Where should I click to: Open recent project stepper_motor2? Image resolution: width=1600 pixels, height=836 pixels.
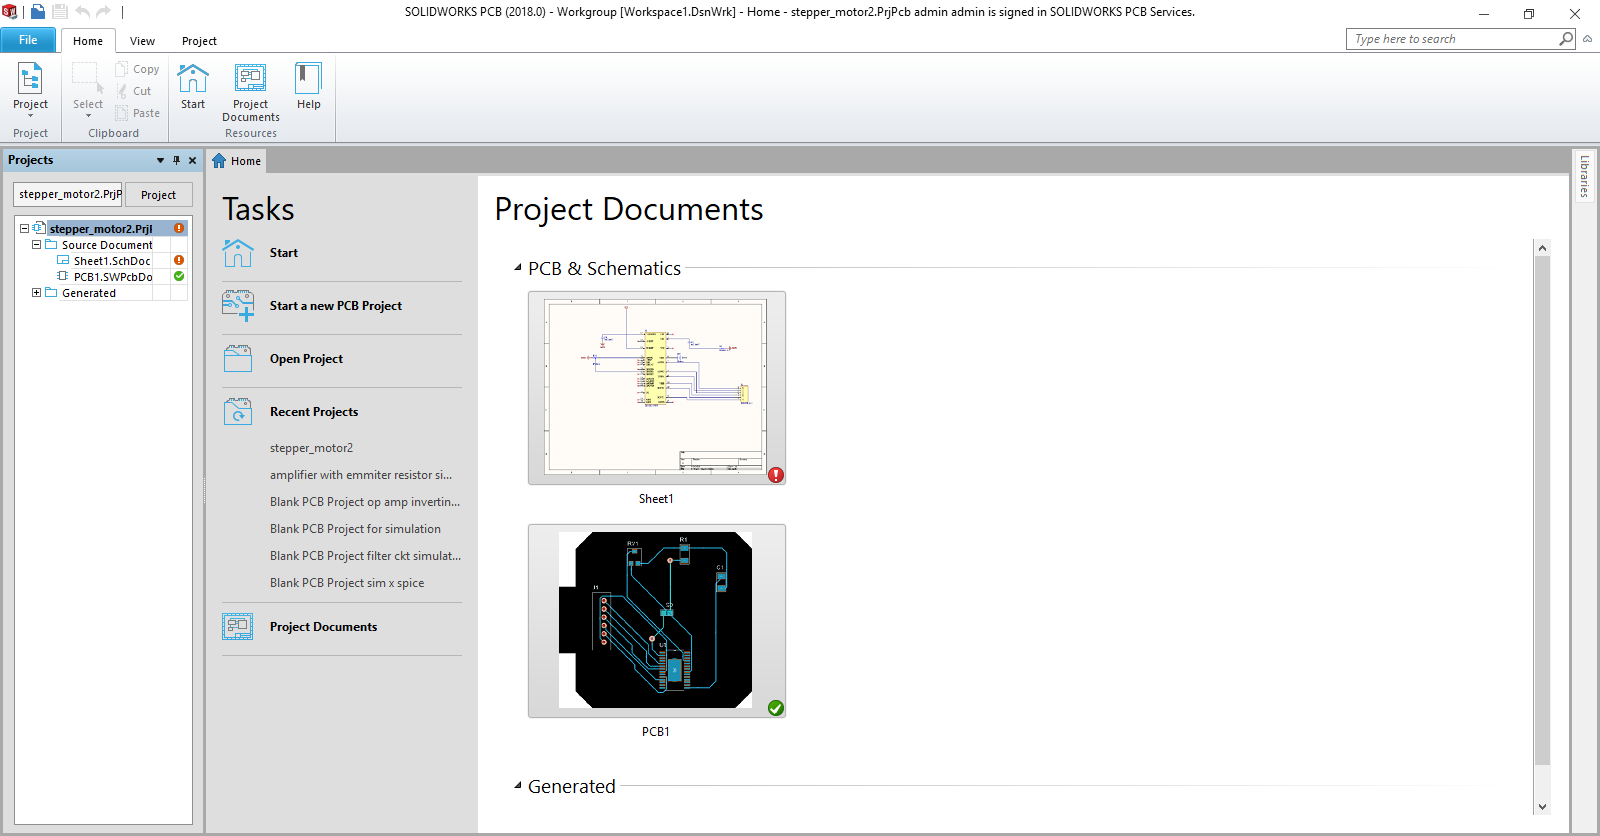pyautogui.click(x=311, y=448)
